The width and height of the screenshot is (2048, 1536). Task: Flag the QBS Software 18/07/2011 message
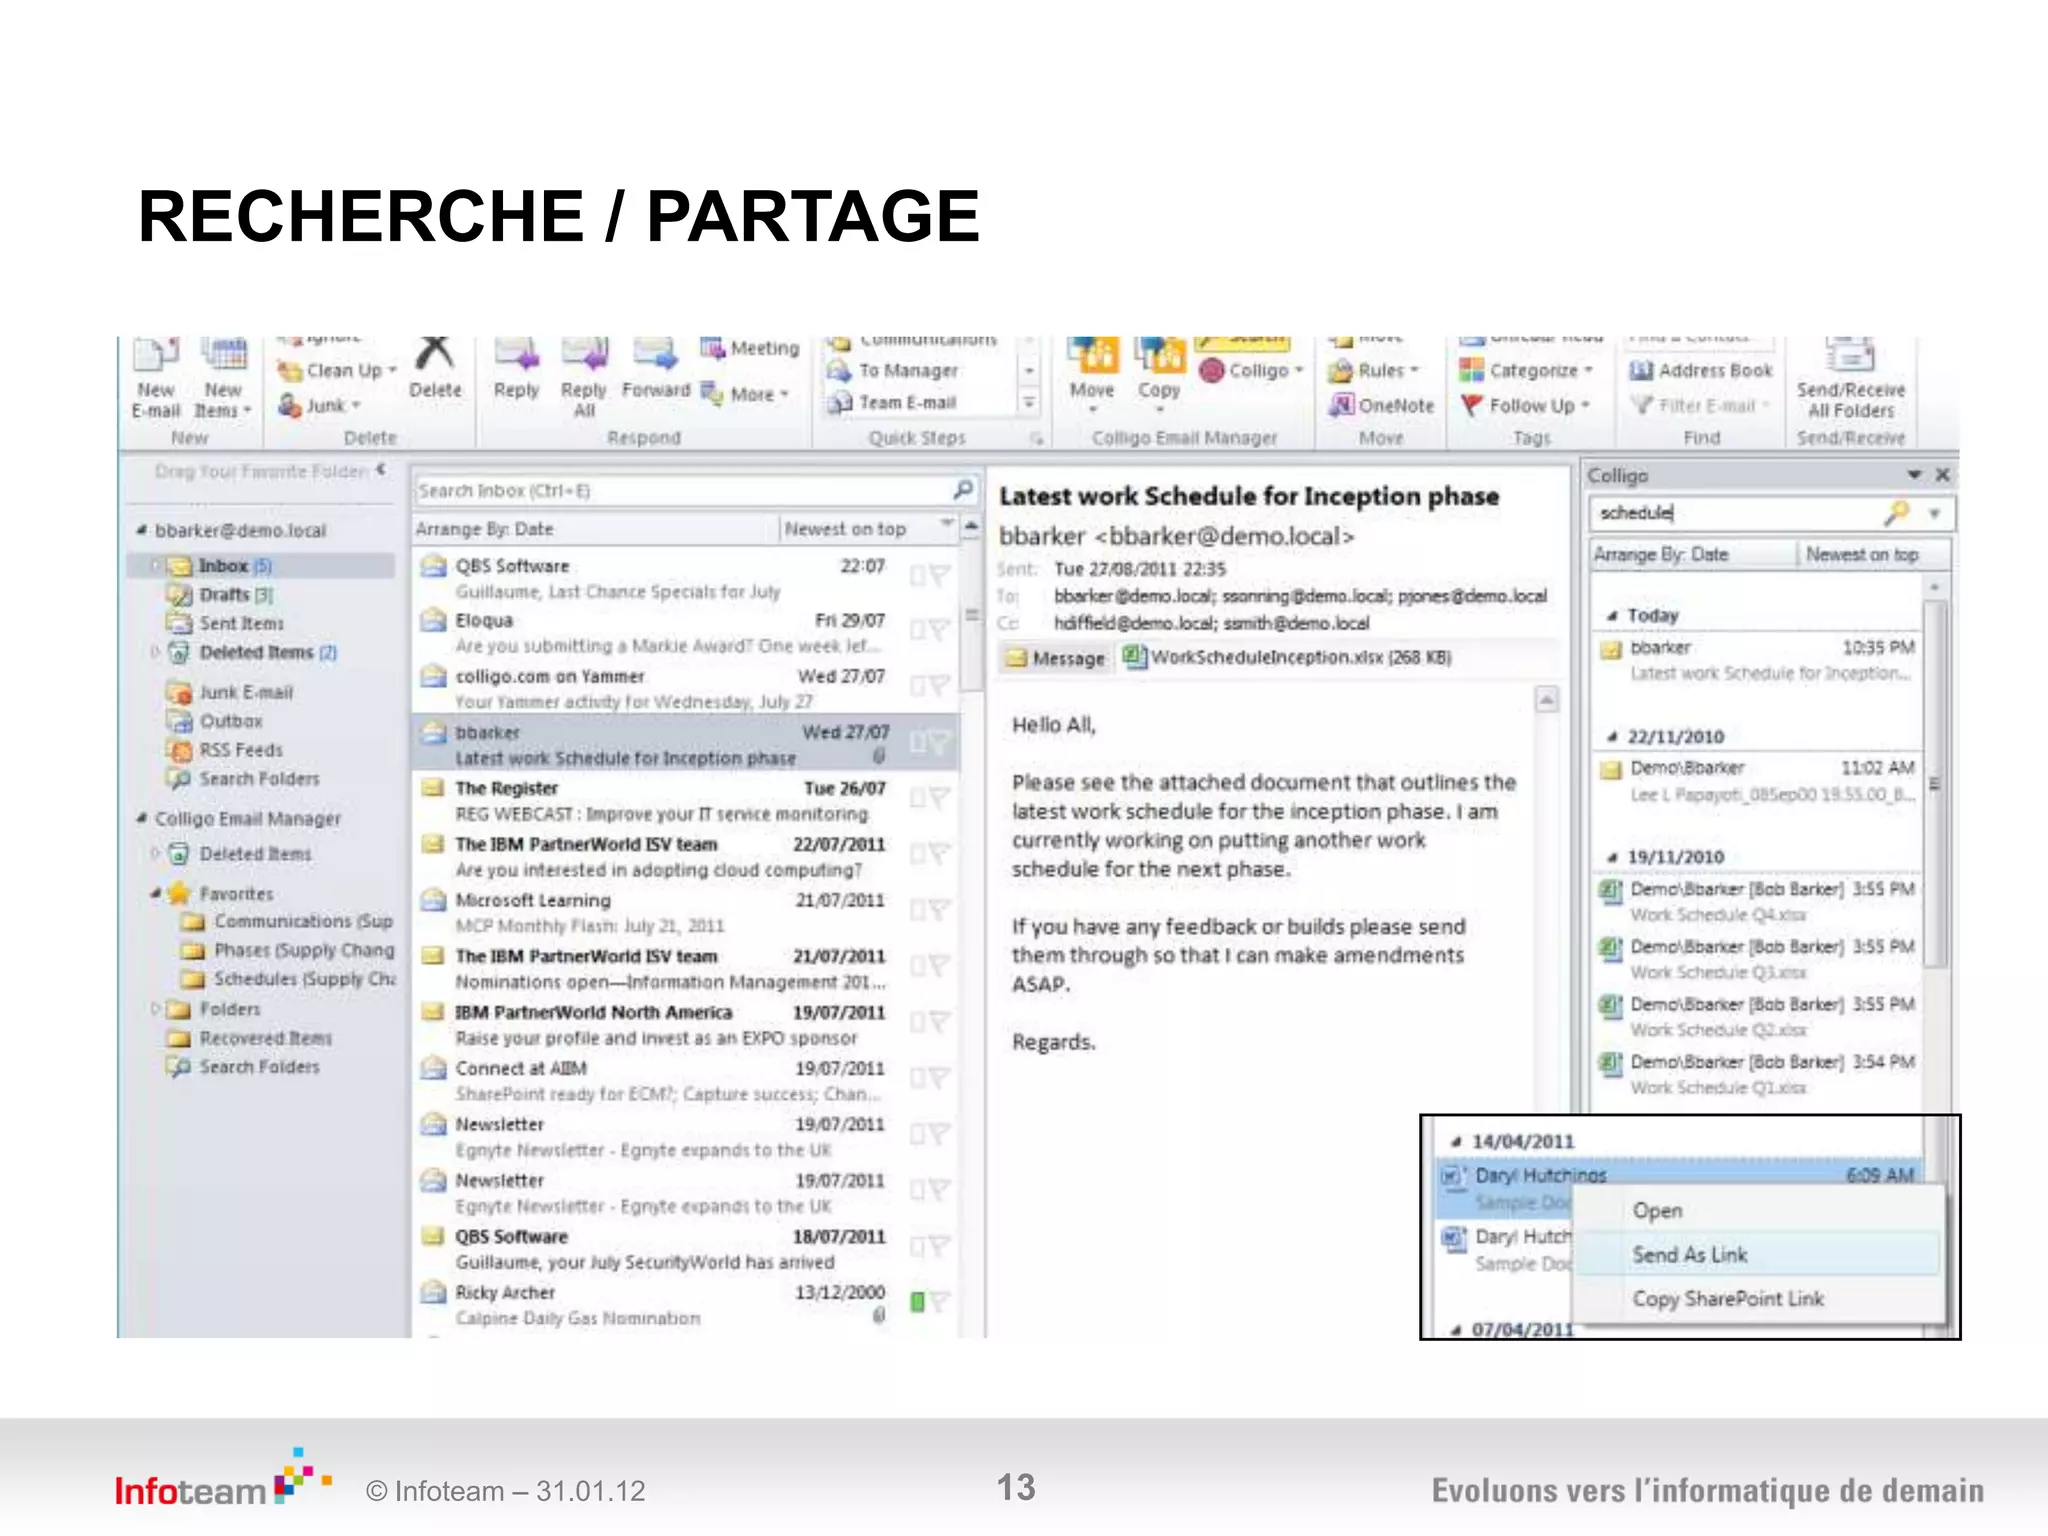pyautogui.click(x=938, y=1246)
